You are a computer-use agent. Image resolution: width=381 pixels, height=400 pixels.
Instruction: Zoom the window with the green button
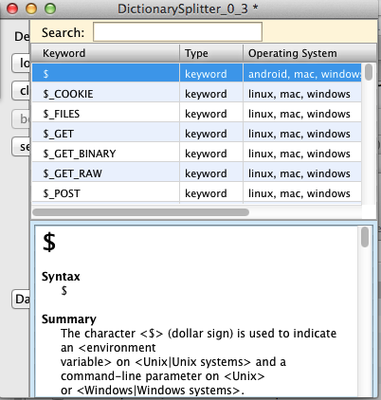[50, 8]
